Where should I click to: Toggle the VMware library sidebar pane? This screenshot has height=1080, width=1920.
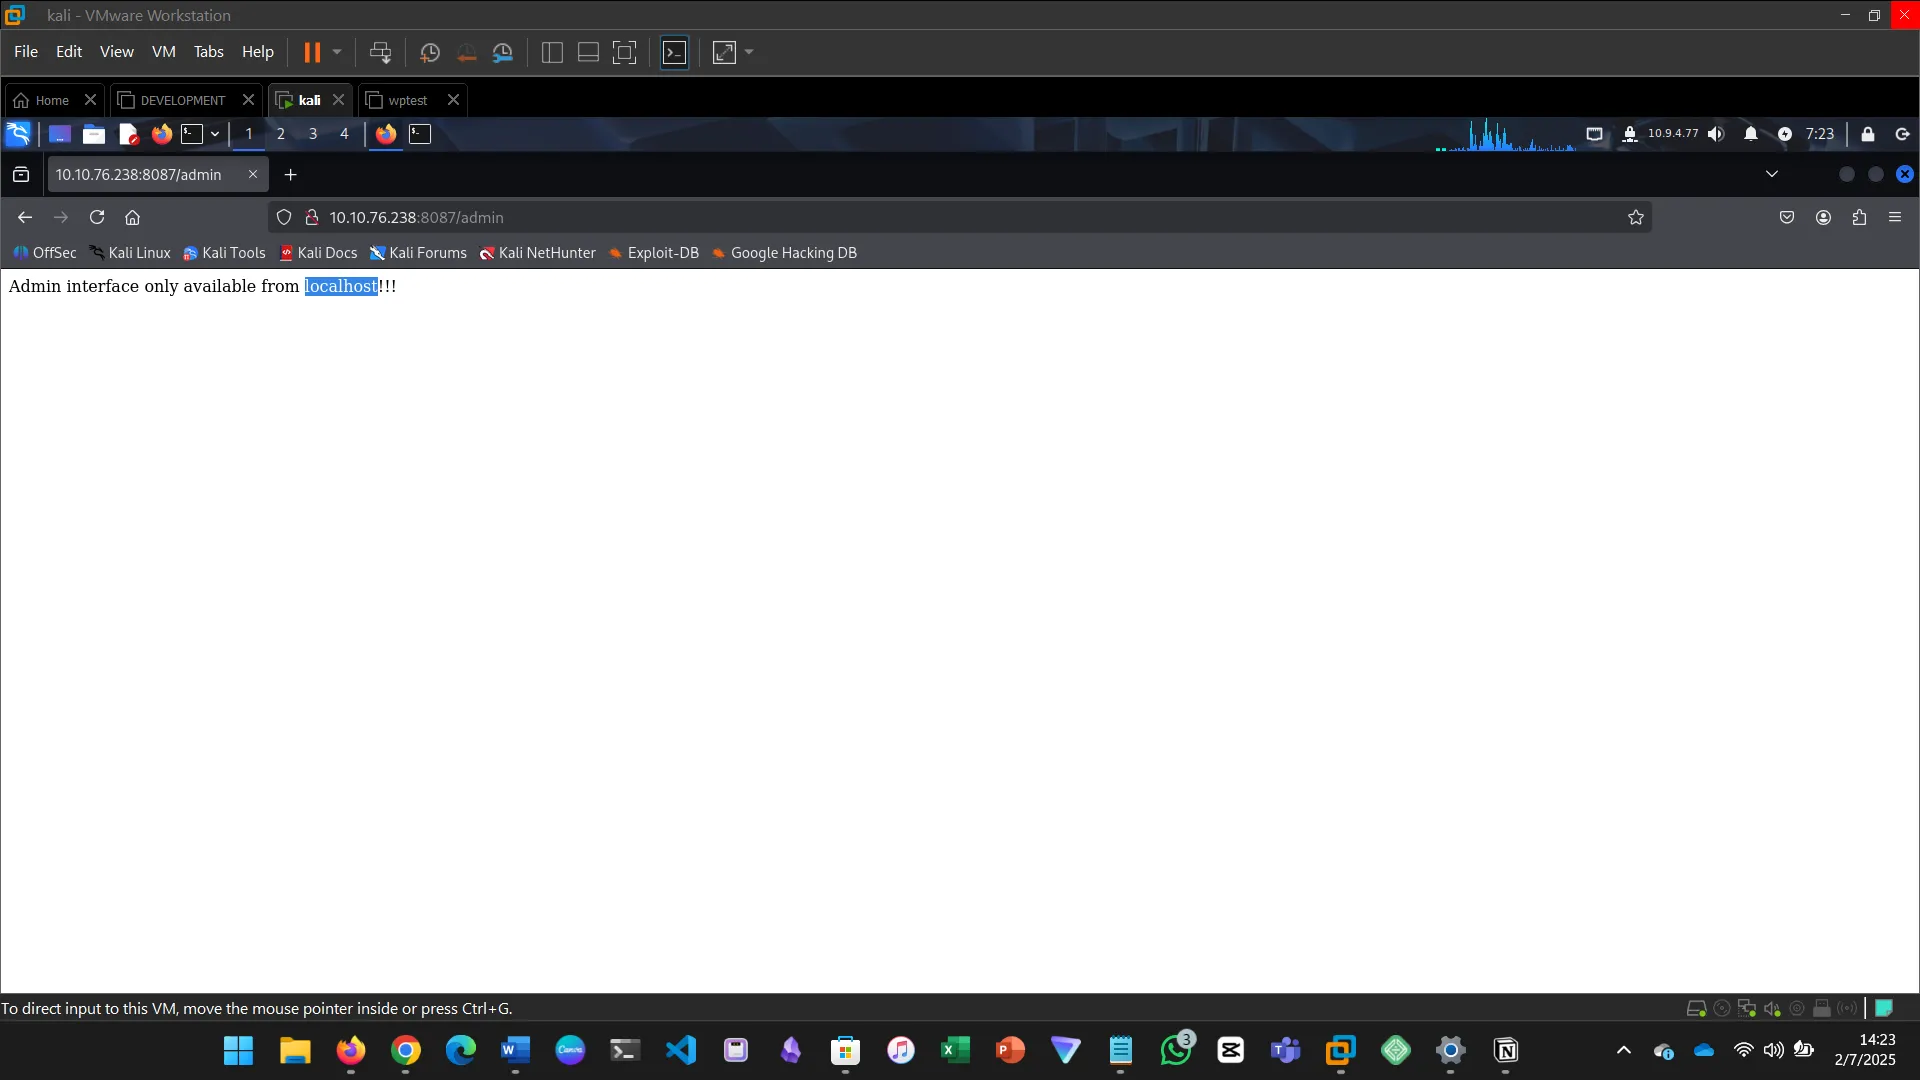click(x=551, y=52)
